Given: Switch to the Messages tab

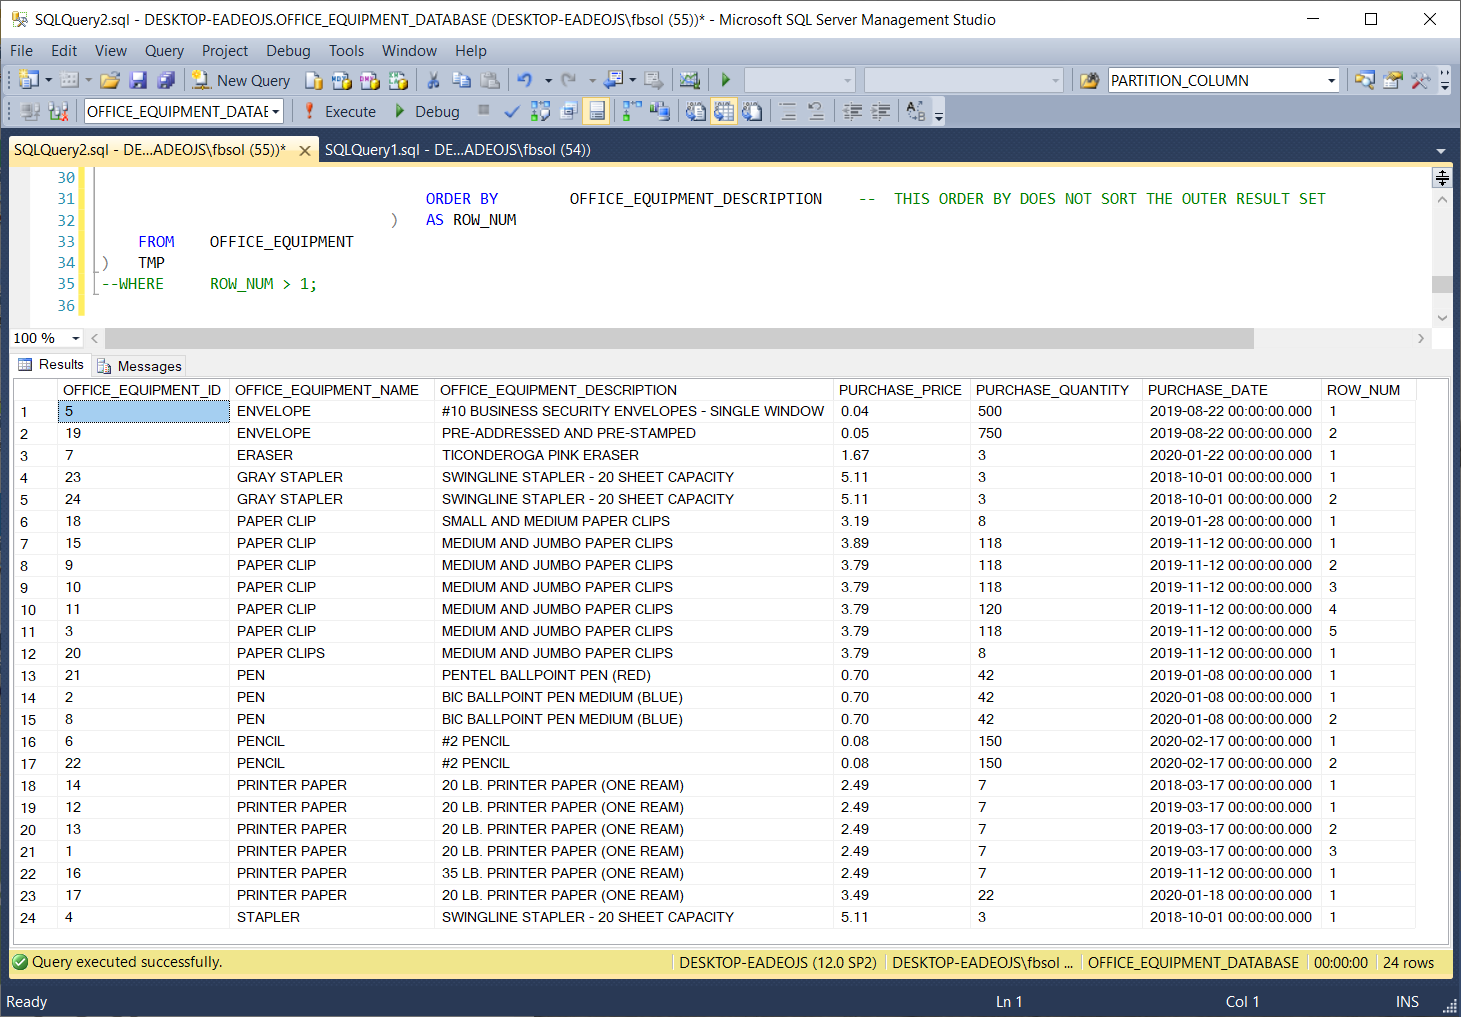Looking at the screenshot, I should pos(140,366).
